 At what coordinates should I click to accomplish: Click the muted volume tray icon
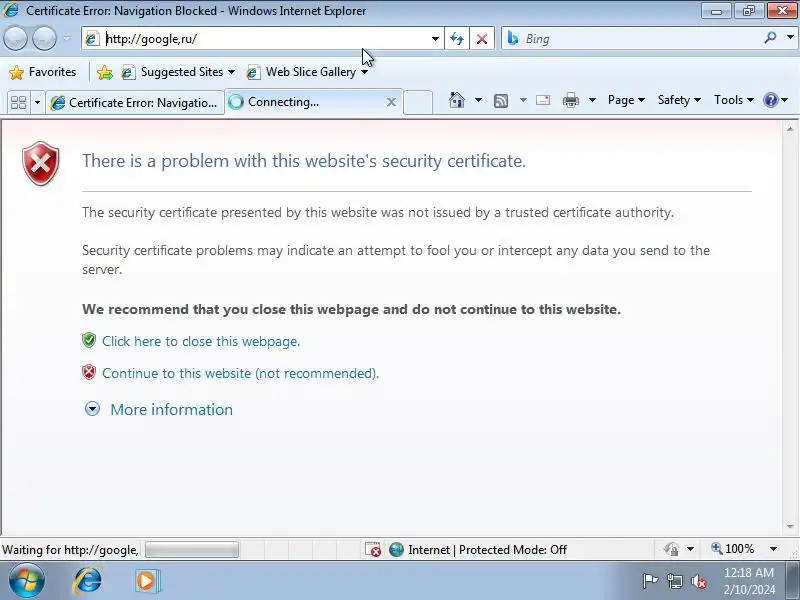coord(699,581)
